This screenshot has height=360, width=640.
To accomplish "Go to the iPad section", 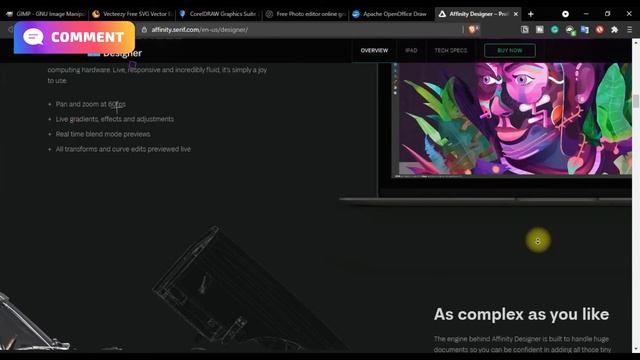I will [411, 51].
